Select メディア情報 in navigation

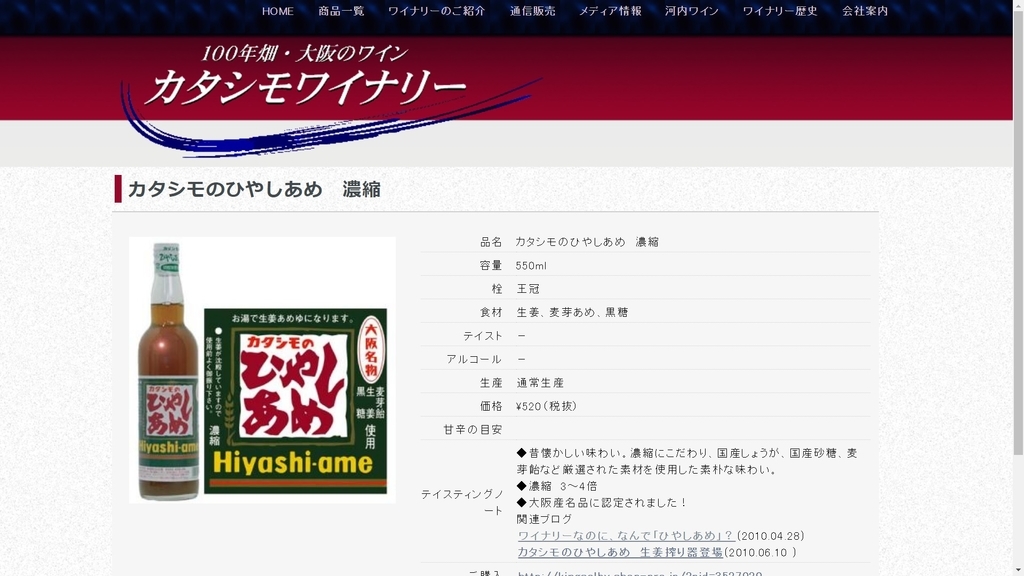point(610,11)
